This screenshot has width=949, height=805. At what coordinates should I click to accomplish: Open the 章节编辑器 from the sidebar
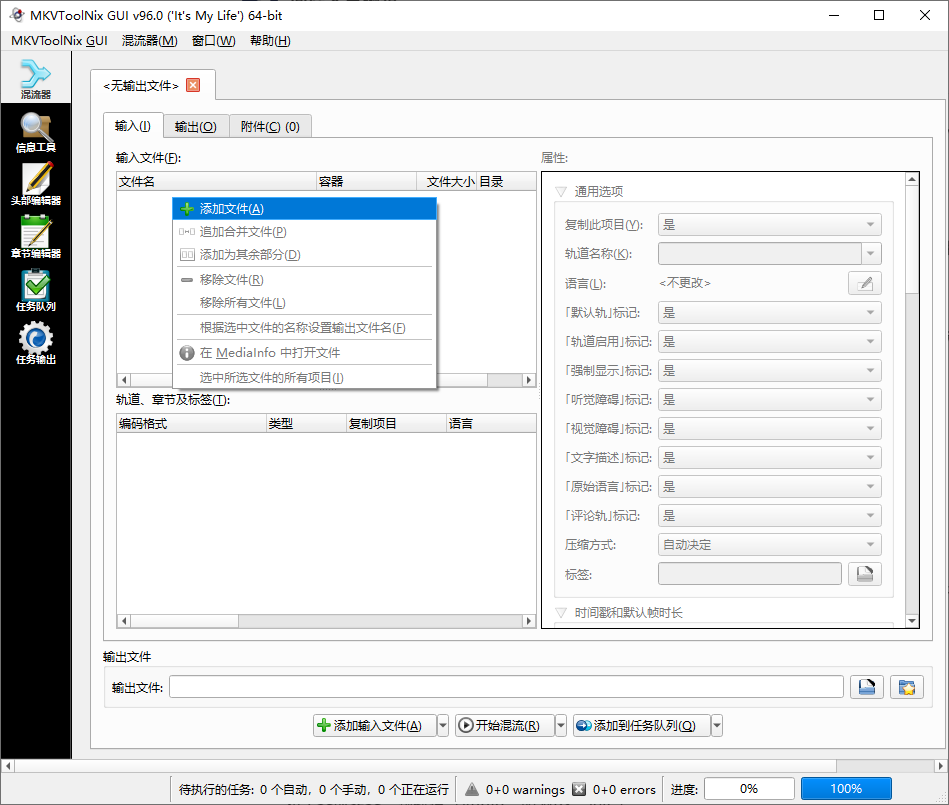click(x=36, y=238)
